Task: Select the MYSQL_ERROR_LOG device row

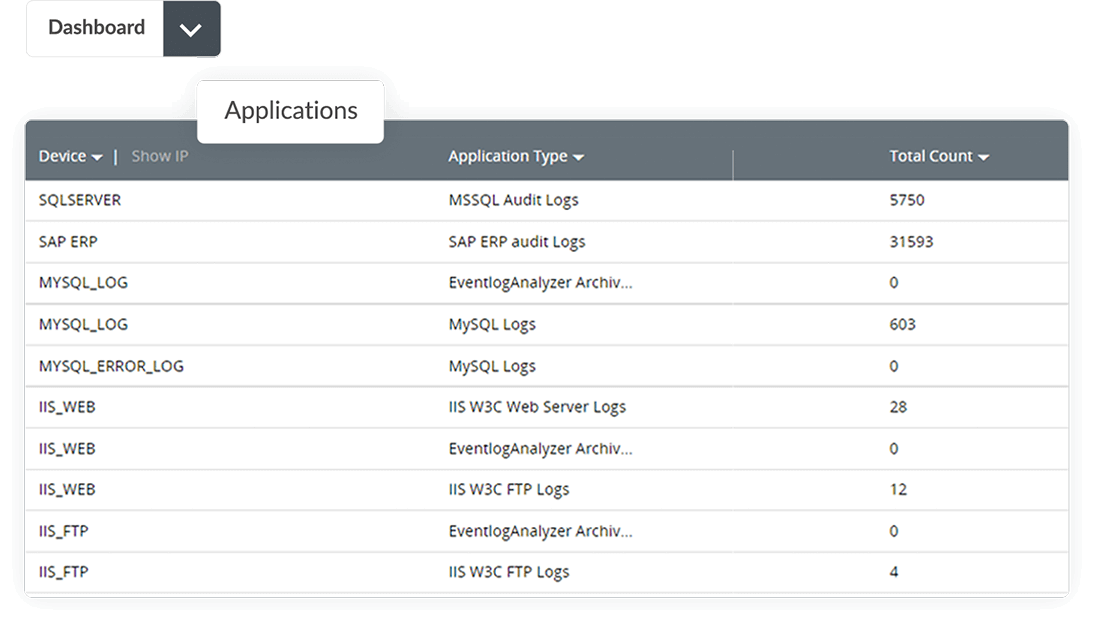Action: [x=111, y=366]
